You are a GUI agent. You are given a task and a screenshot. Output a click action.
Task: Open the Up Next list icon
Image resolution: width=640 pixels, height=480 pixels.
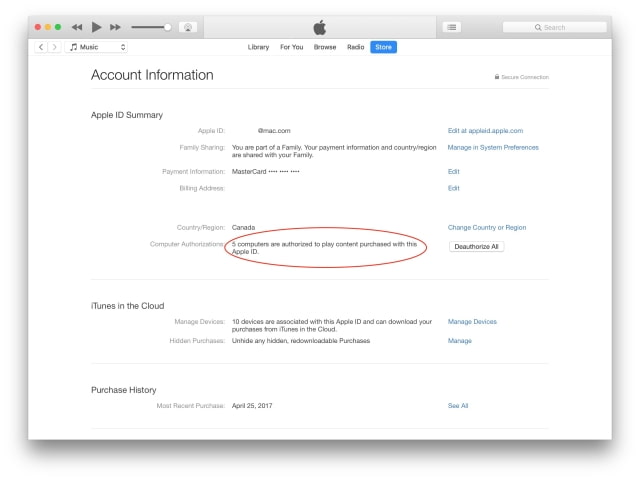452,27
